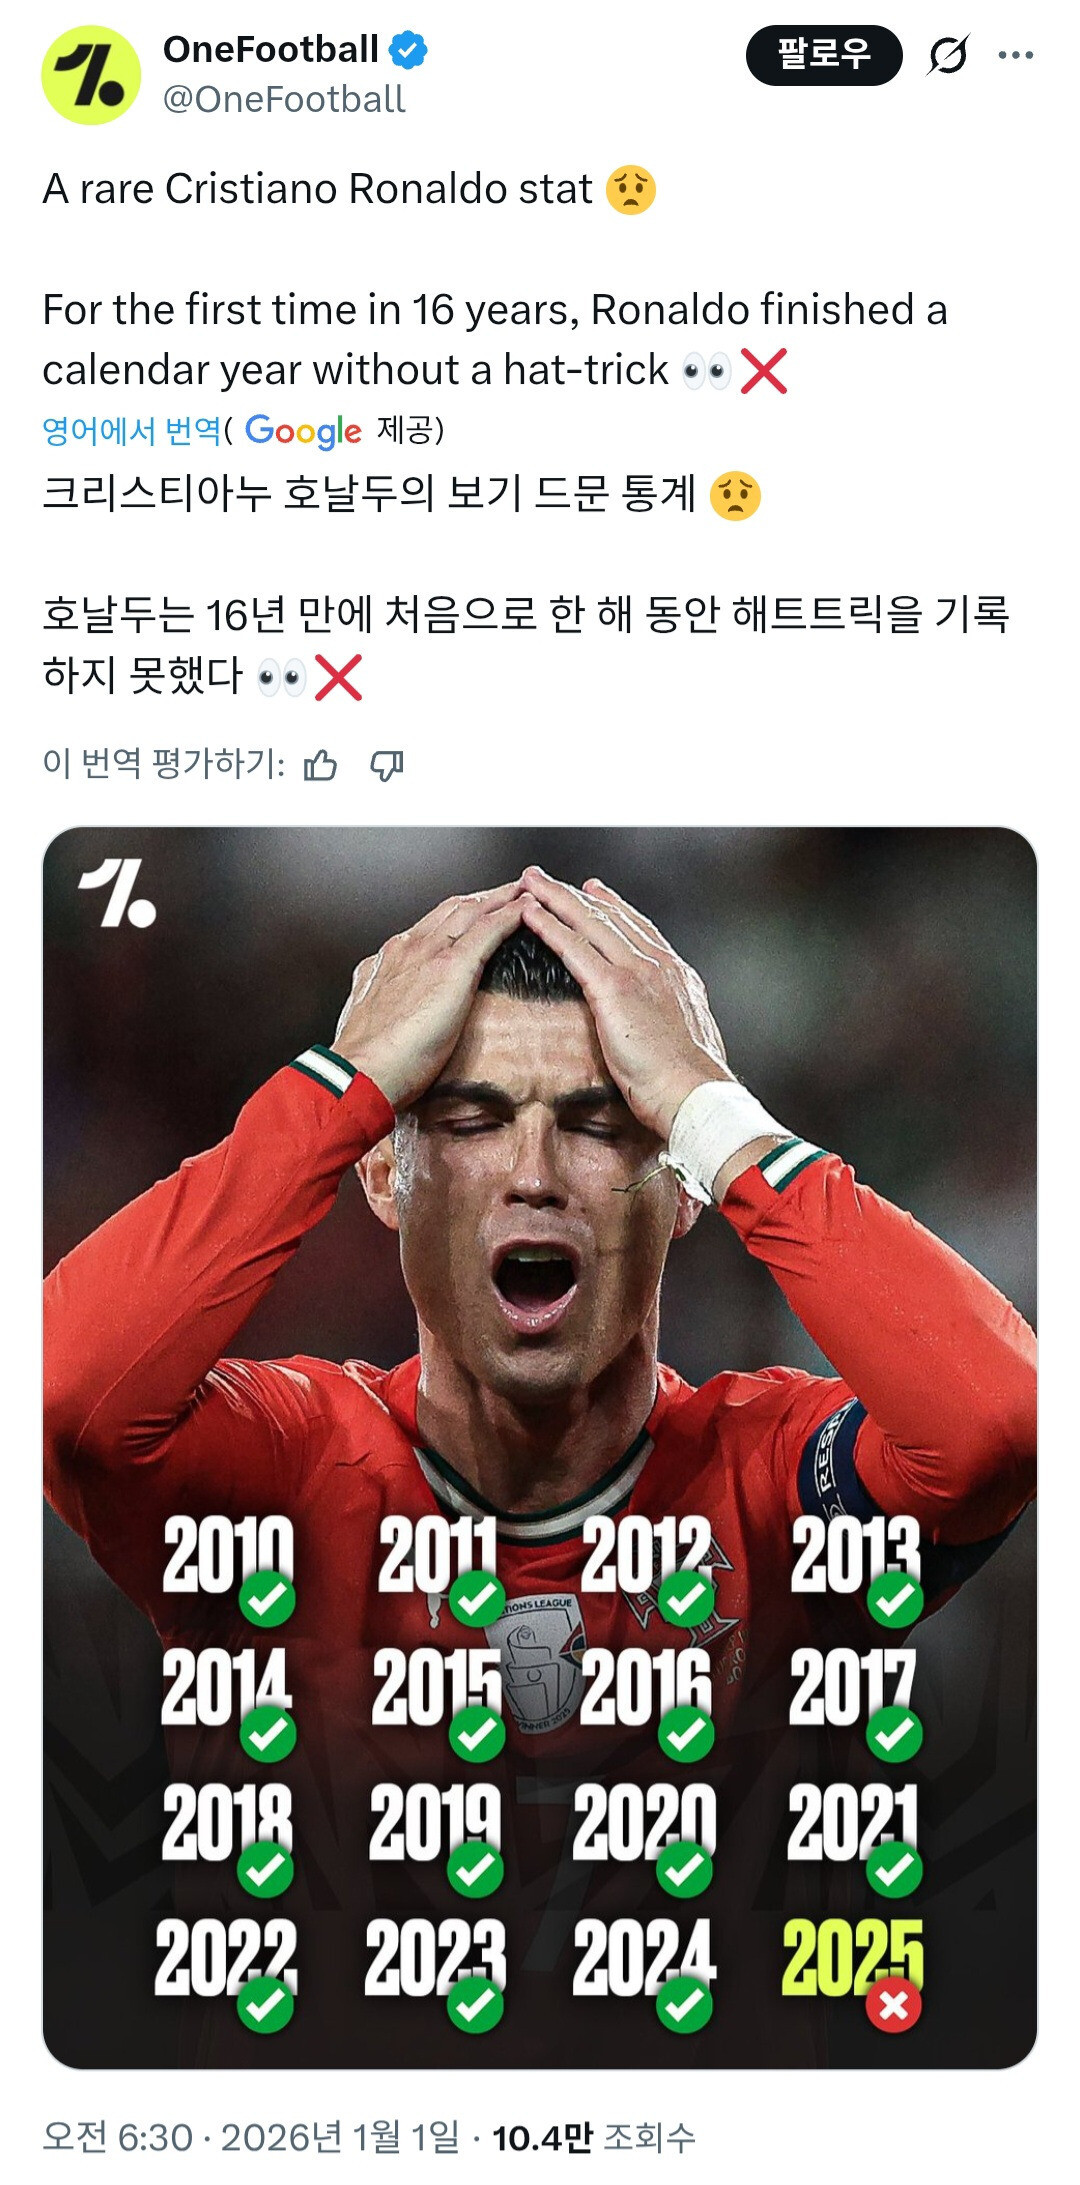Rate translation with thumbs up
Screen dimensions: 1080x2185
[x=320, y=766]
